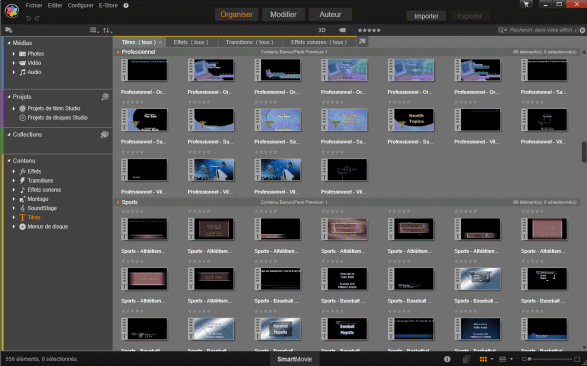
Task: Collapse the Professionnel group header
Action: pos(118,52)
